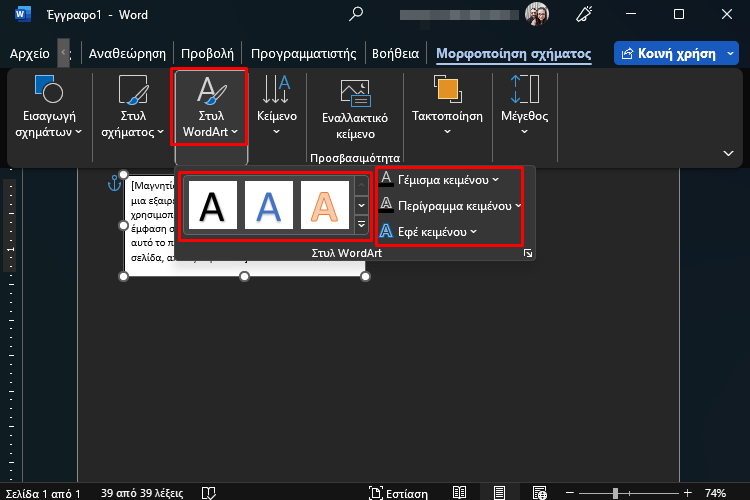
Task: Select the orange outline WordArt style
Action: [325, 205]
